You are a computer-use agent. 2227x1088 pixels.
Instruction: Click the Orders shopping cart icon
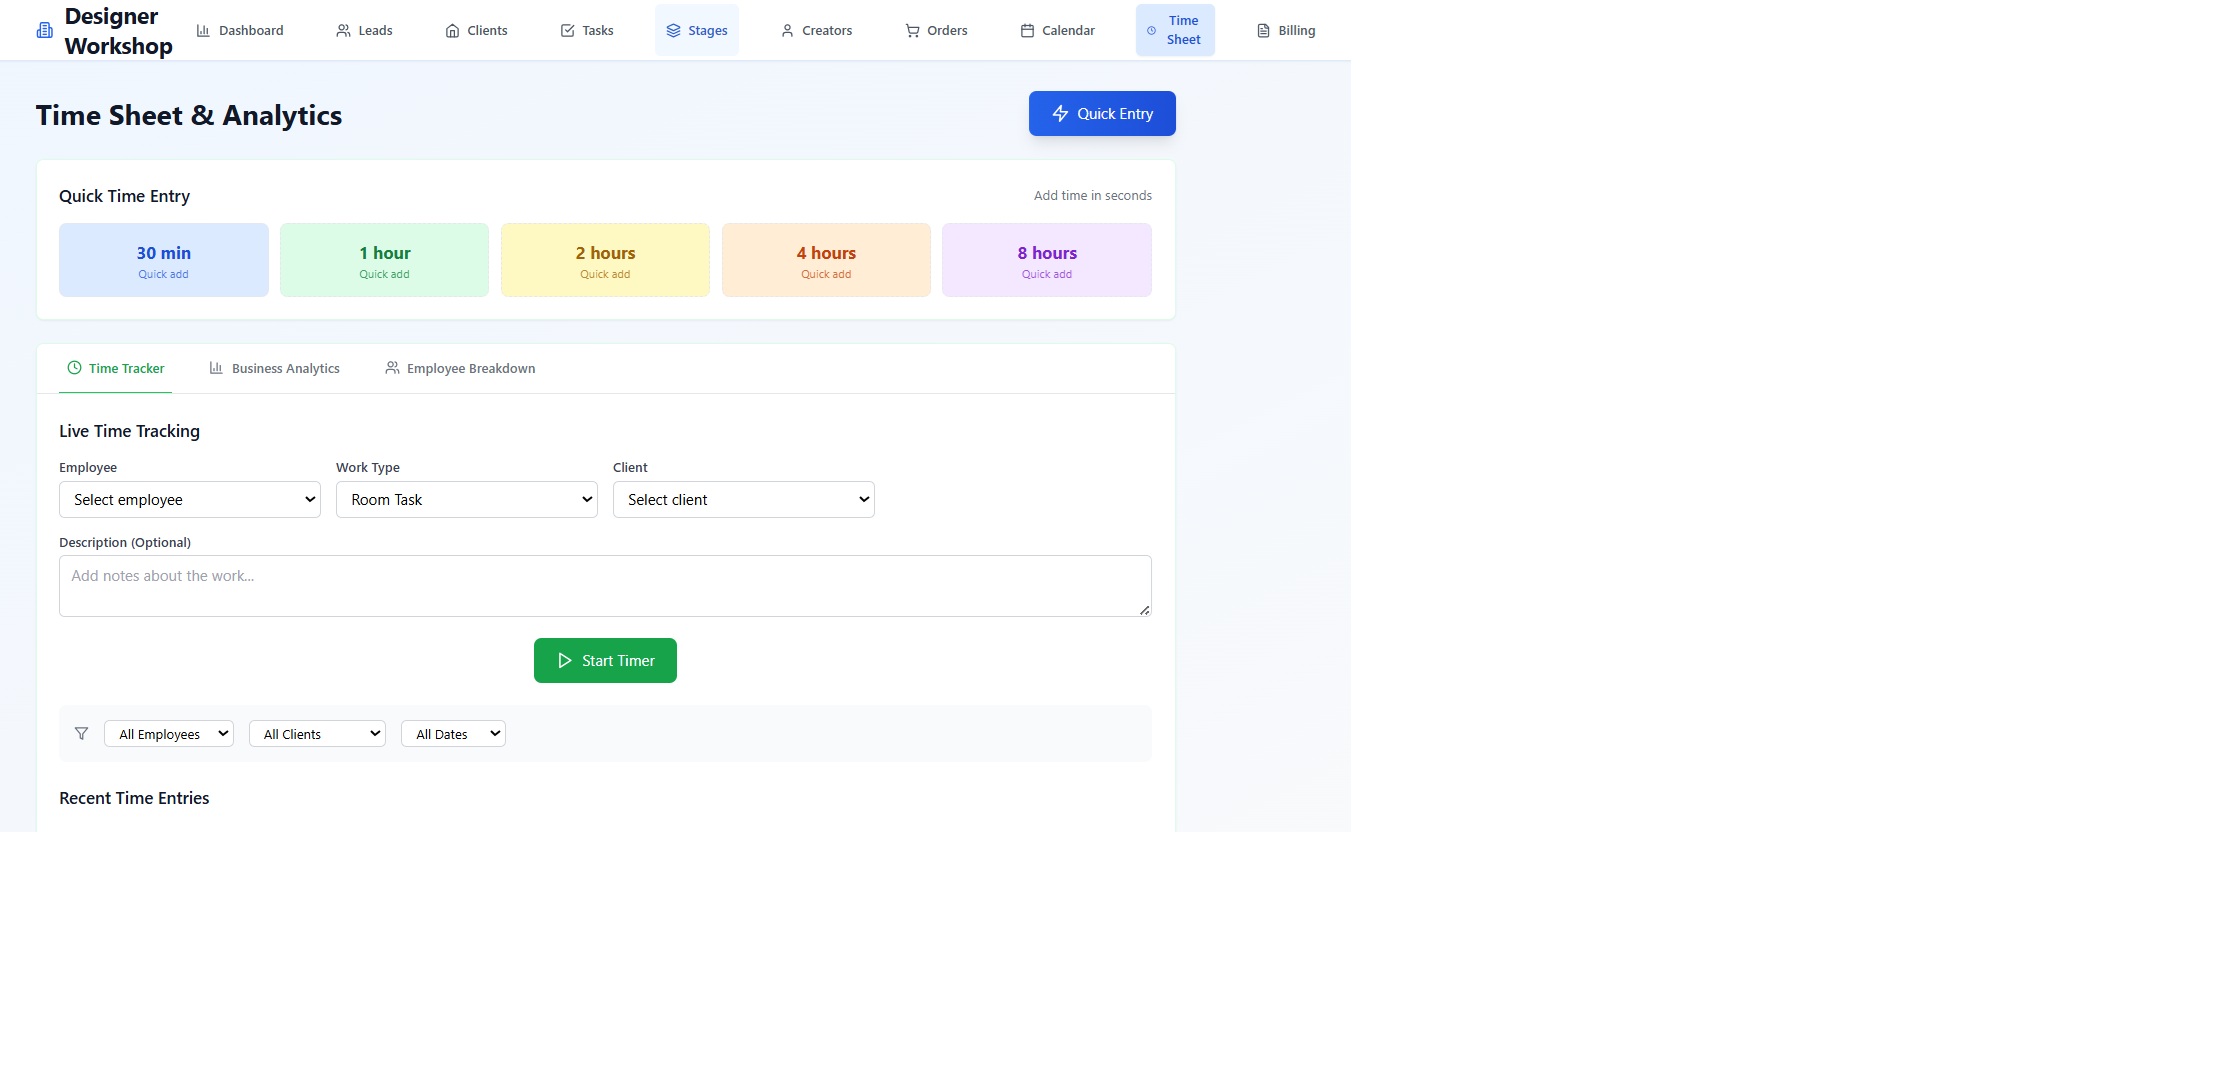coord(912,31)
